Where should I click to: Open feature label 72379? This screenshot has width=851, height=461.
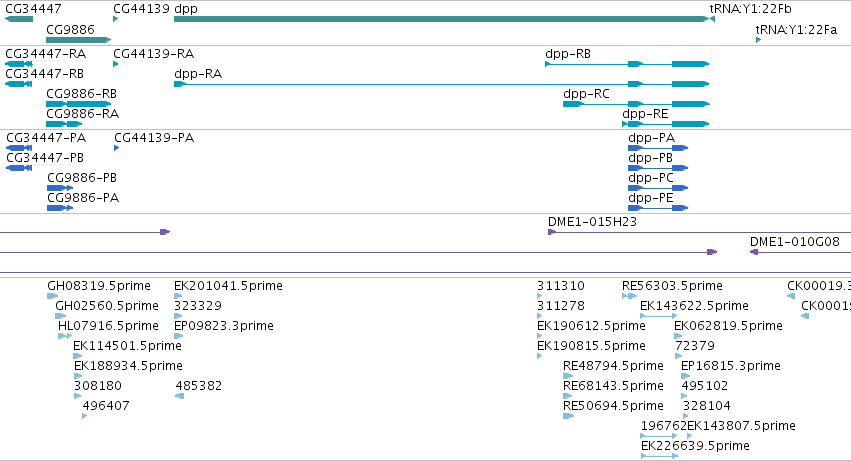(695, 346)
